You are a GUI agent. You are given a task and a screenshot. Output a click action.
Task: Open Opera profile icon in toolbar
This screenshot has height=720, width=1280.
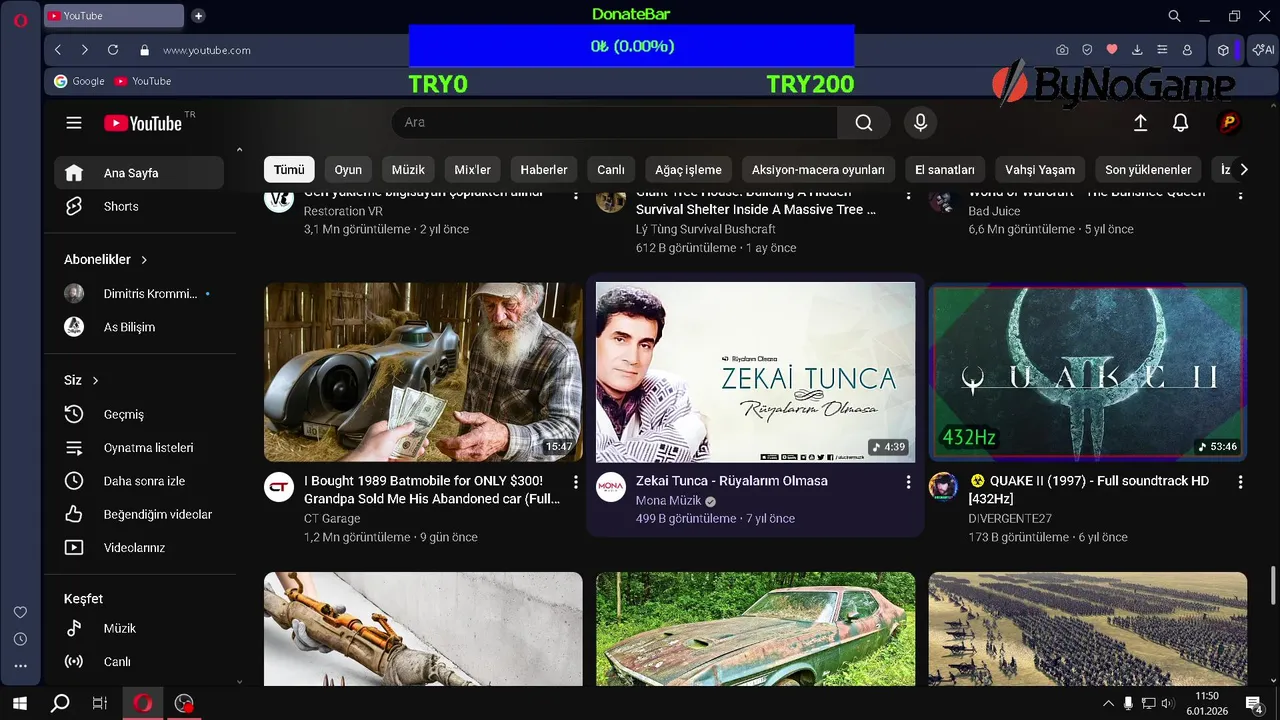click(x=1187, y=50)
